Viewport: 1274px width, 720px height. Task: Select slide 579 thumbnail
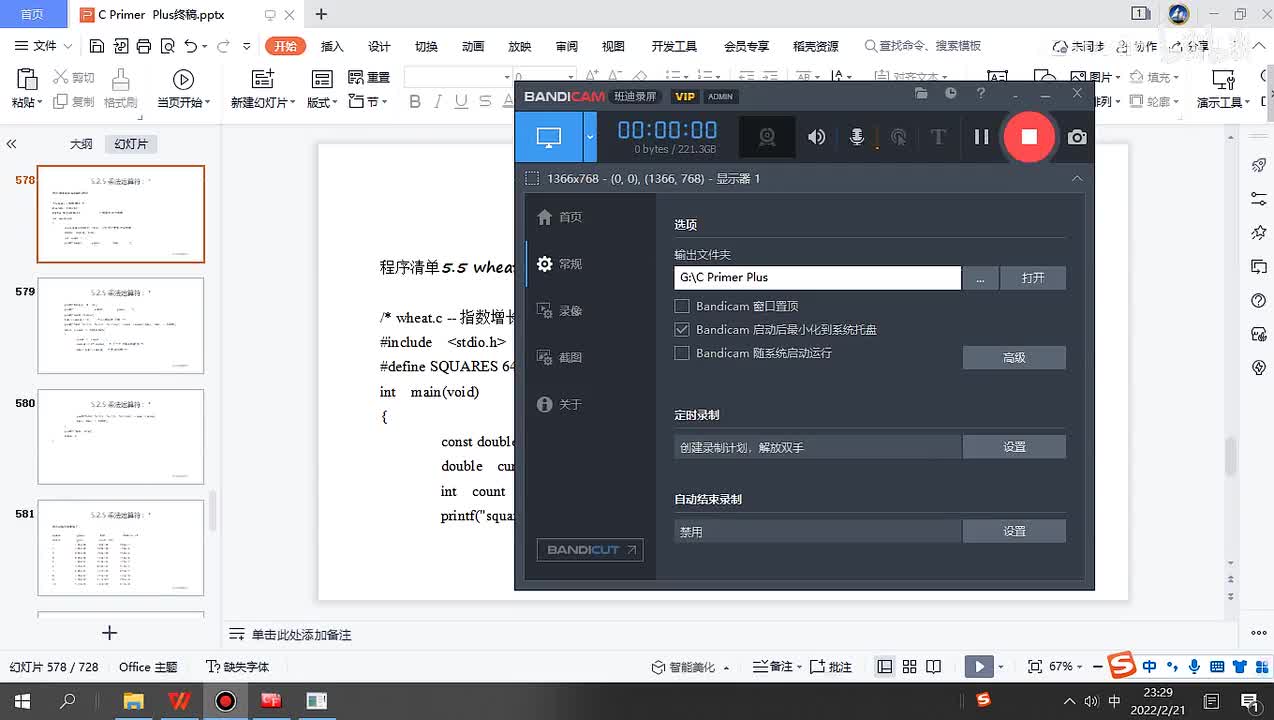(x=121, y=325)
